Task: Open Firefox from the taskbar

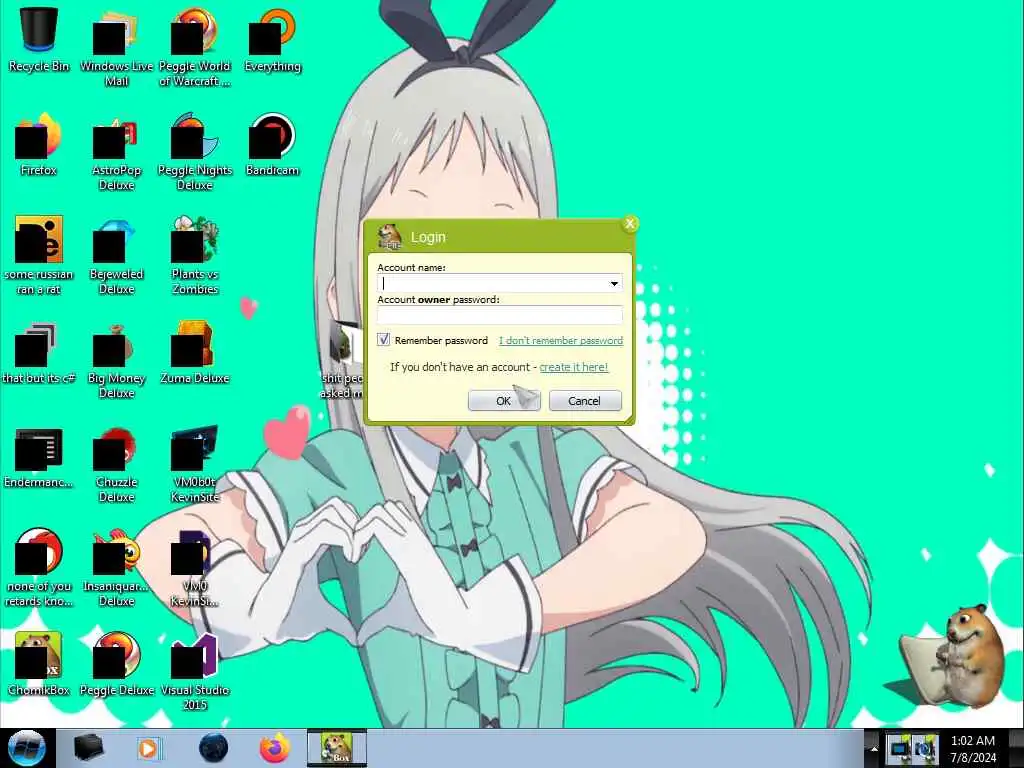Action: (x=275, y=748)
